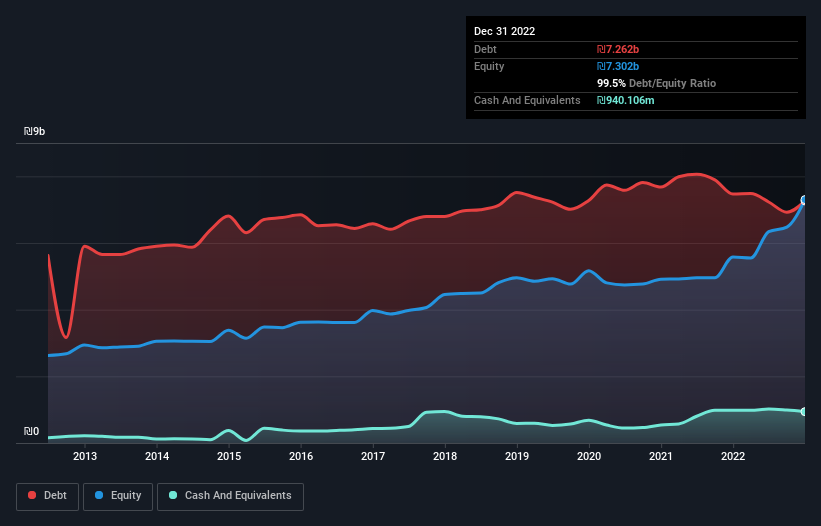The image size is (821, 526).
Task: Click the red Debt legend dot
Action: tap(32, 495)
